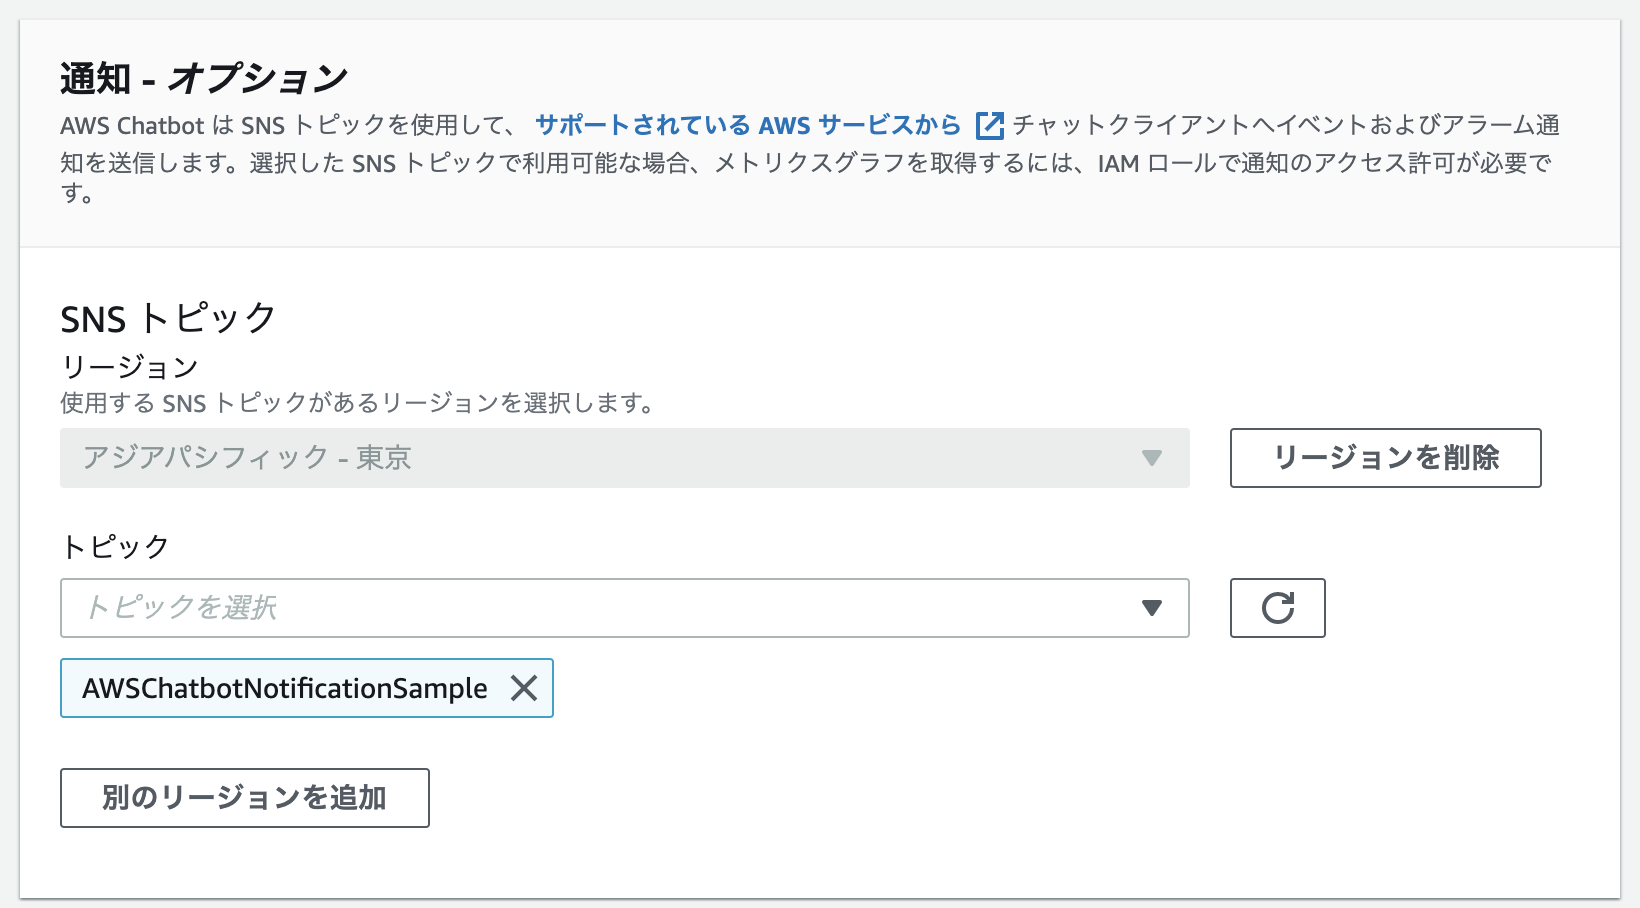Open the external link icon beside AWS services
Image resolution: width=1640 pixels, height=908 pixels.
click(991, 124)
